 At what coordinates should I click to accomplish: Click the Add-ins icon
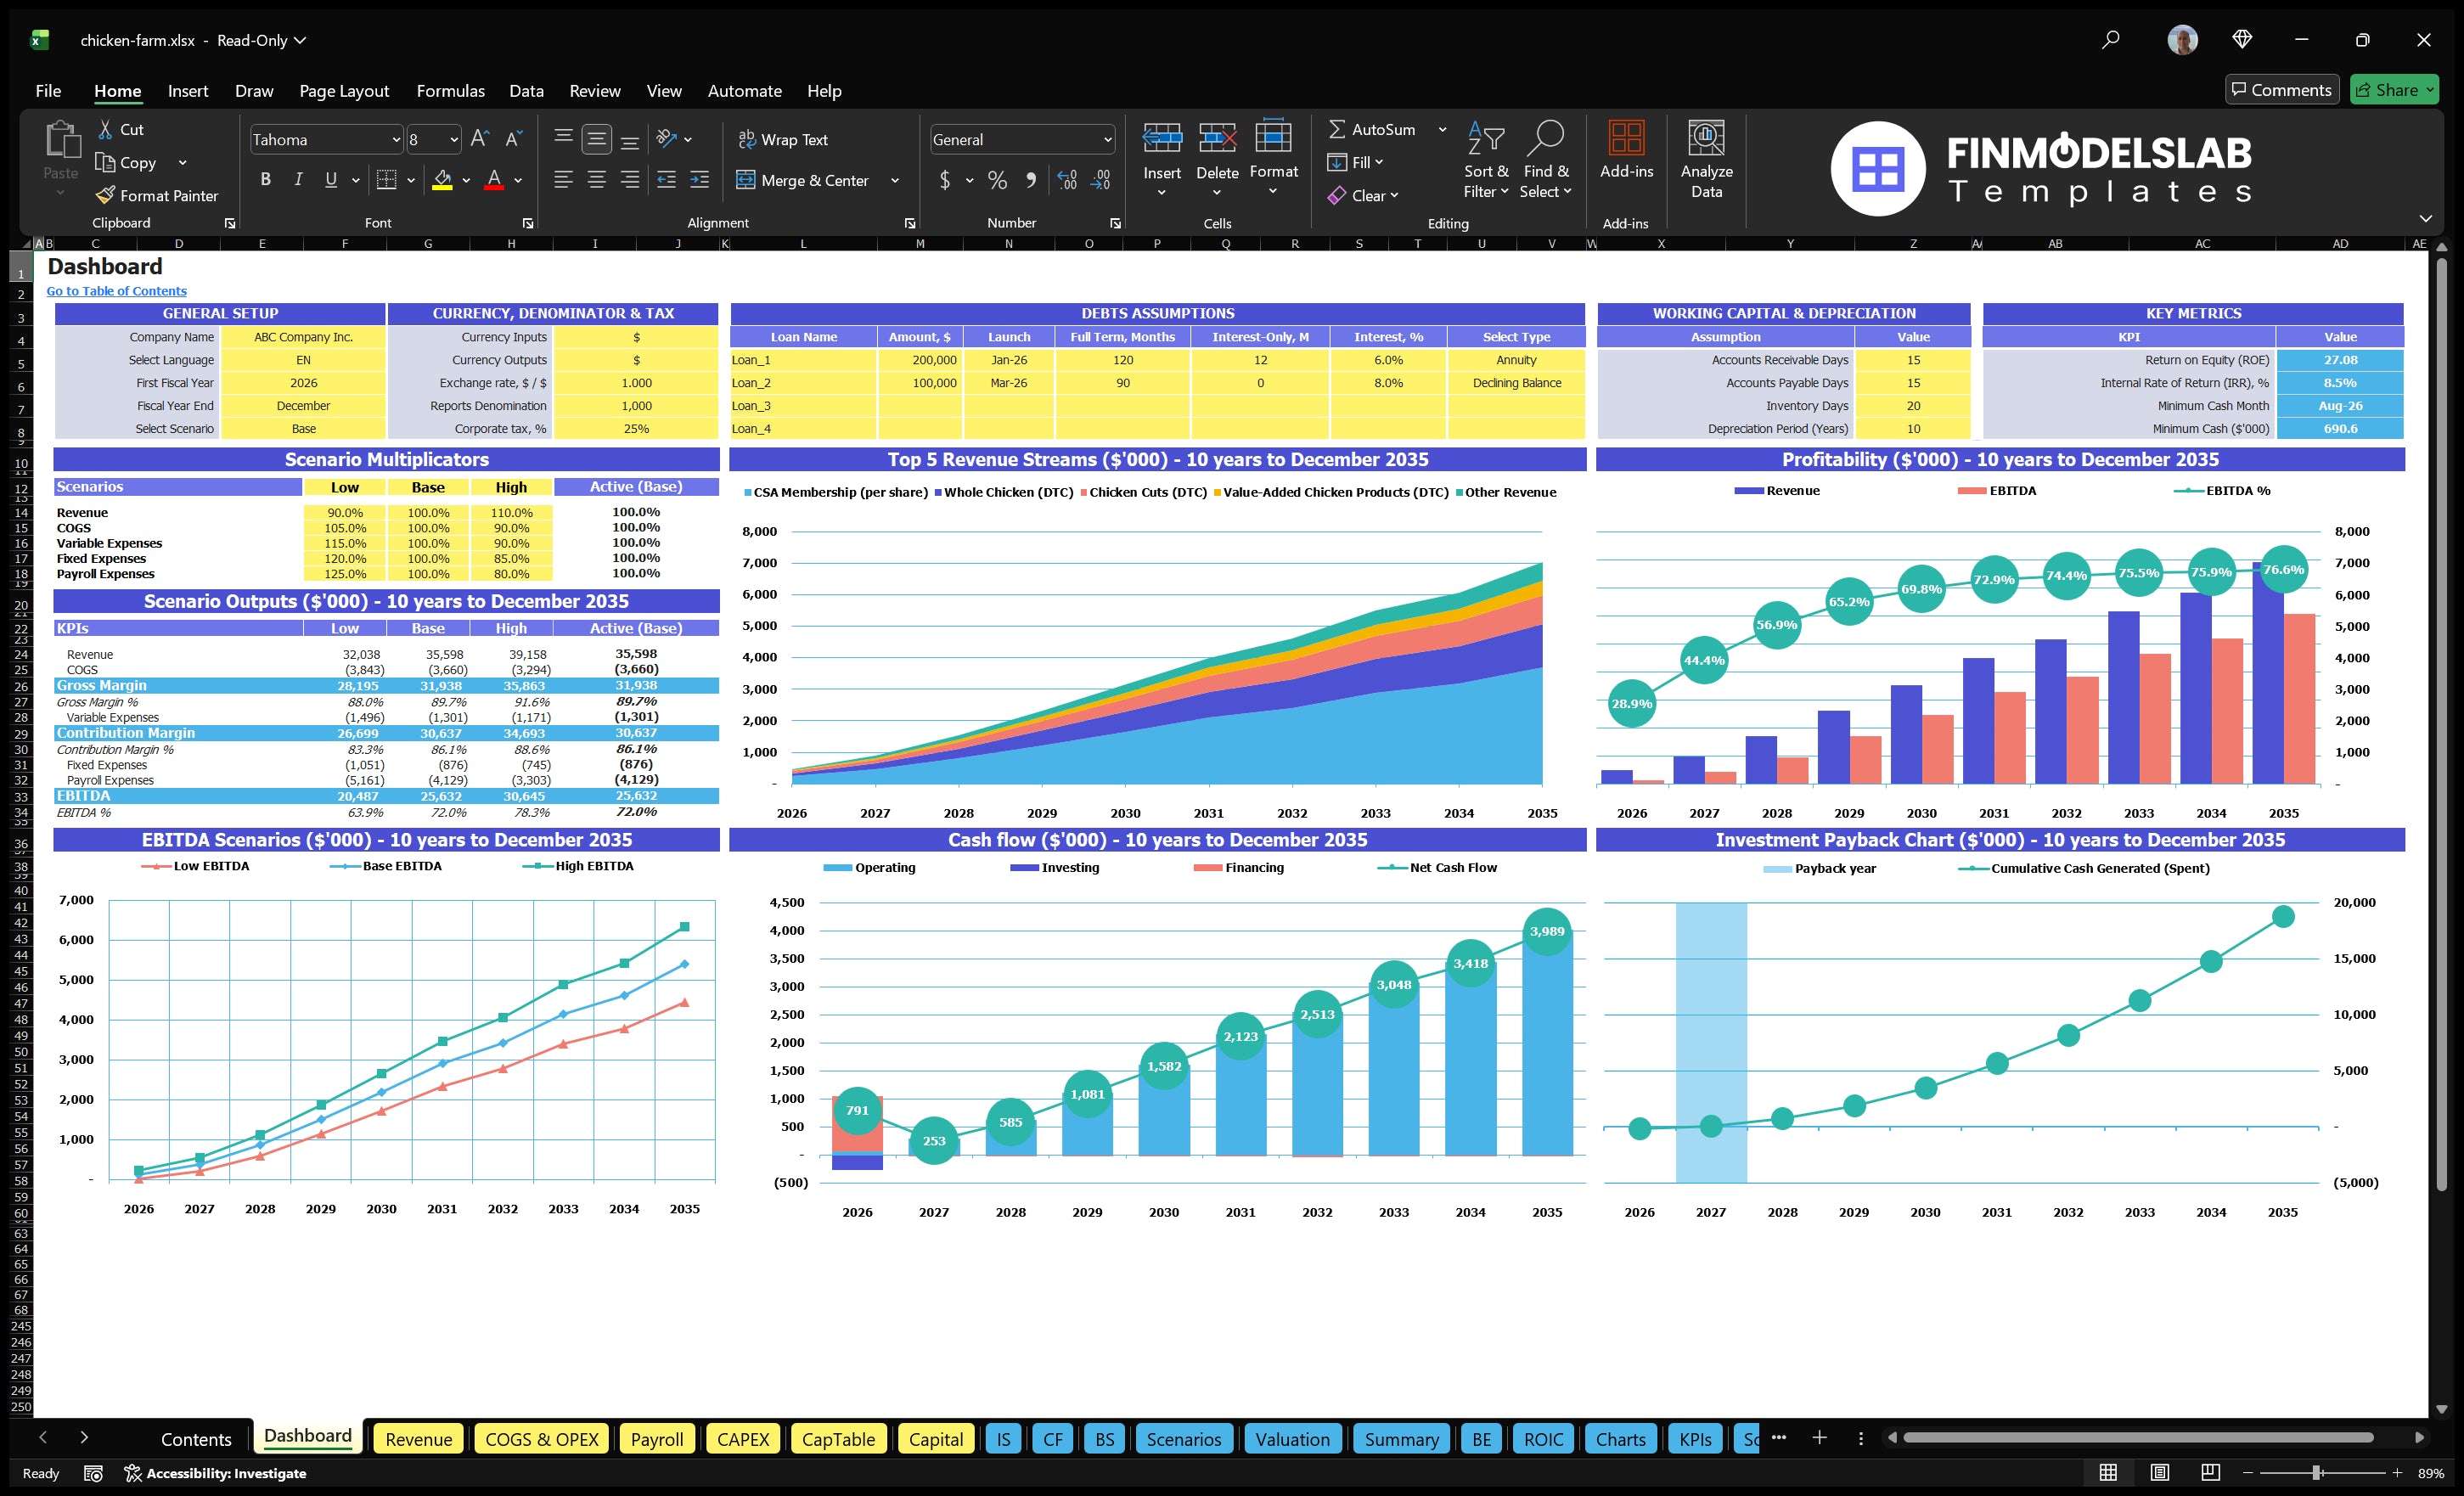coord(1626,137)
